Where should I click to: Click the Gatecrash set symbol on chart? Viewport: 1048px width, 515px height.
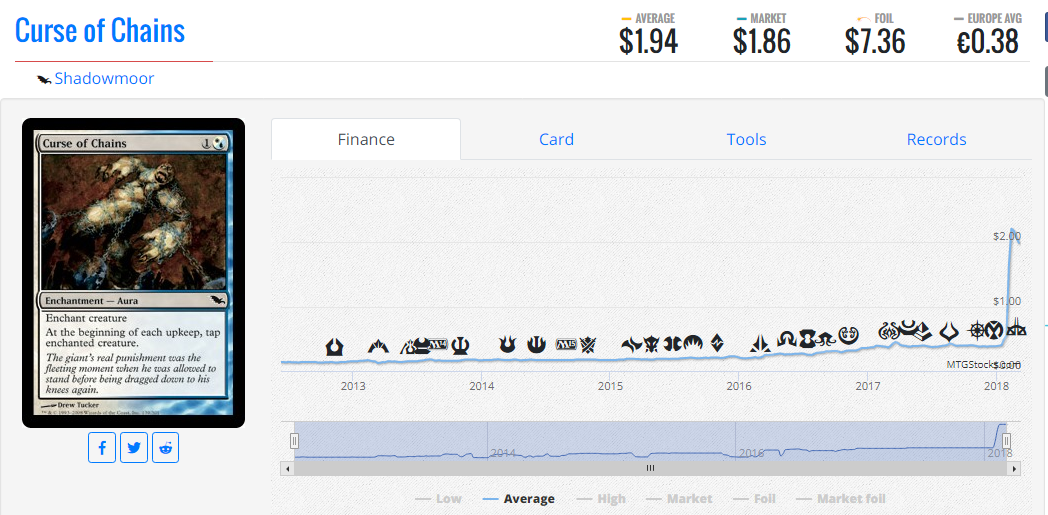pyautogui.click(x=378, y=346)
